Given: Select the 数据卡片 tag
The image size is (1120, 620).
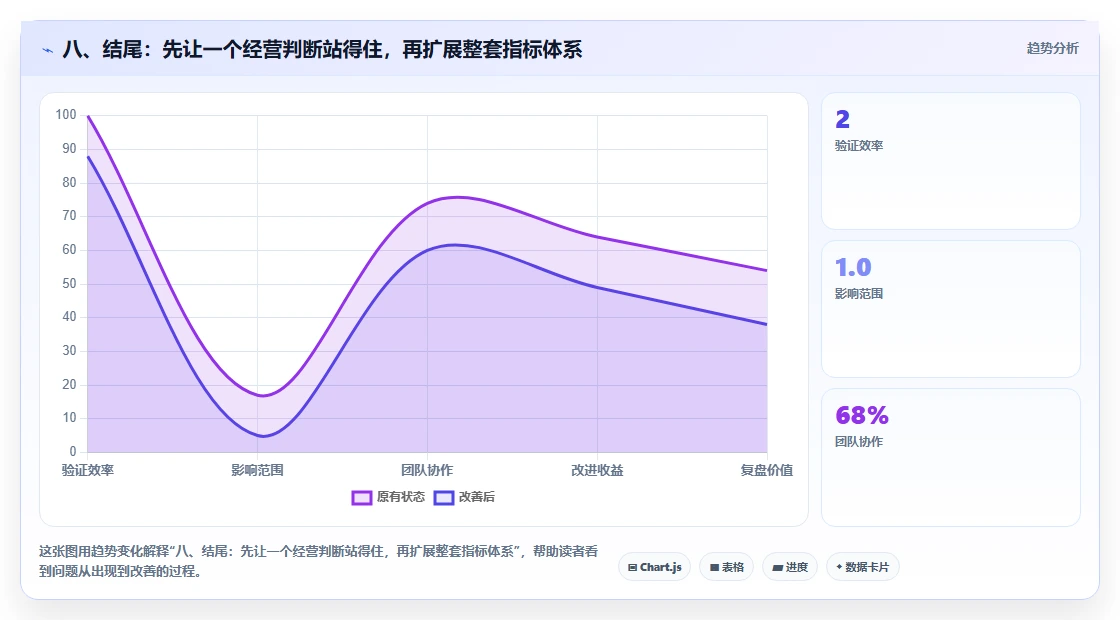Looking at the screenshot, I should [x=862, y=567].
